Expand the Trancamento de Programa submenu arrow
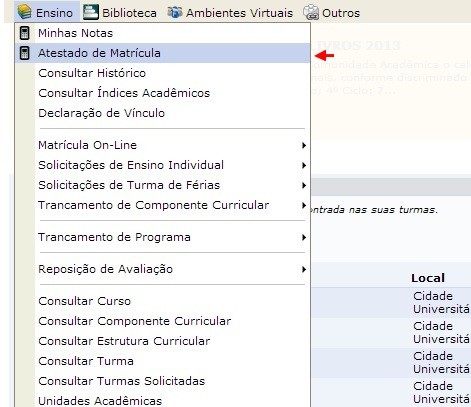The height and width of the screenshot is (407, 471). [304, 237]
